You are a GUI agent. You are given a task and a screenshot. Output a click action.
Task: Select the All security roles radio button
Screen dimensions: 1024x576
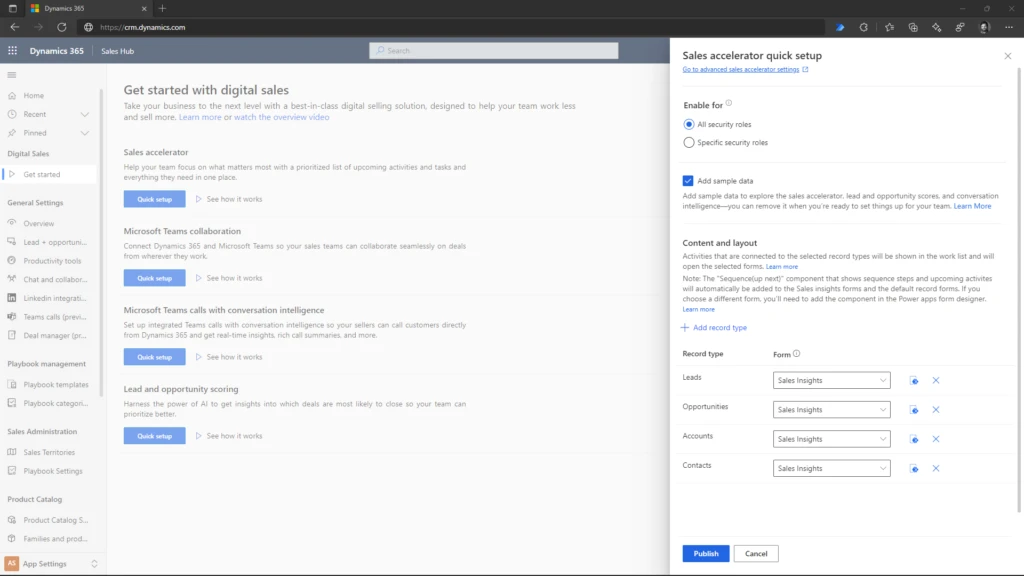tap(688, 124)
